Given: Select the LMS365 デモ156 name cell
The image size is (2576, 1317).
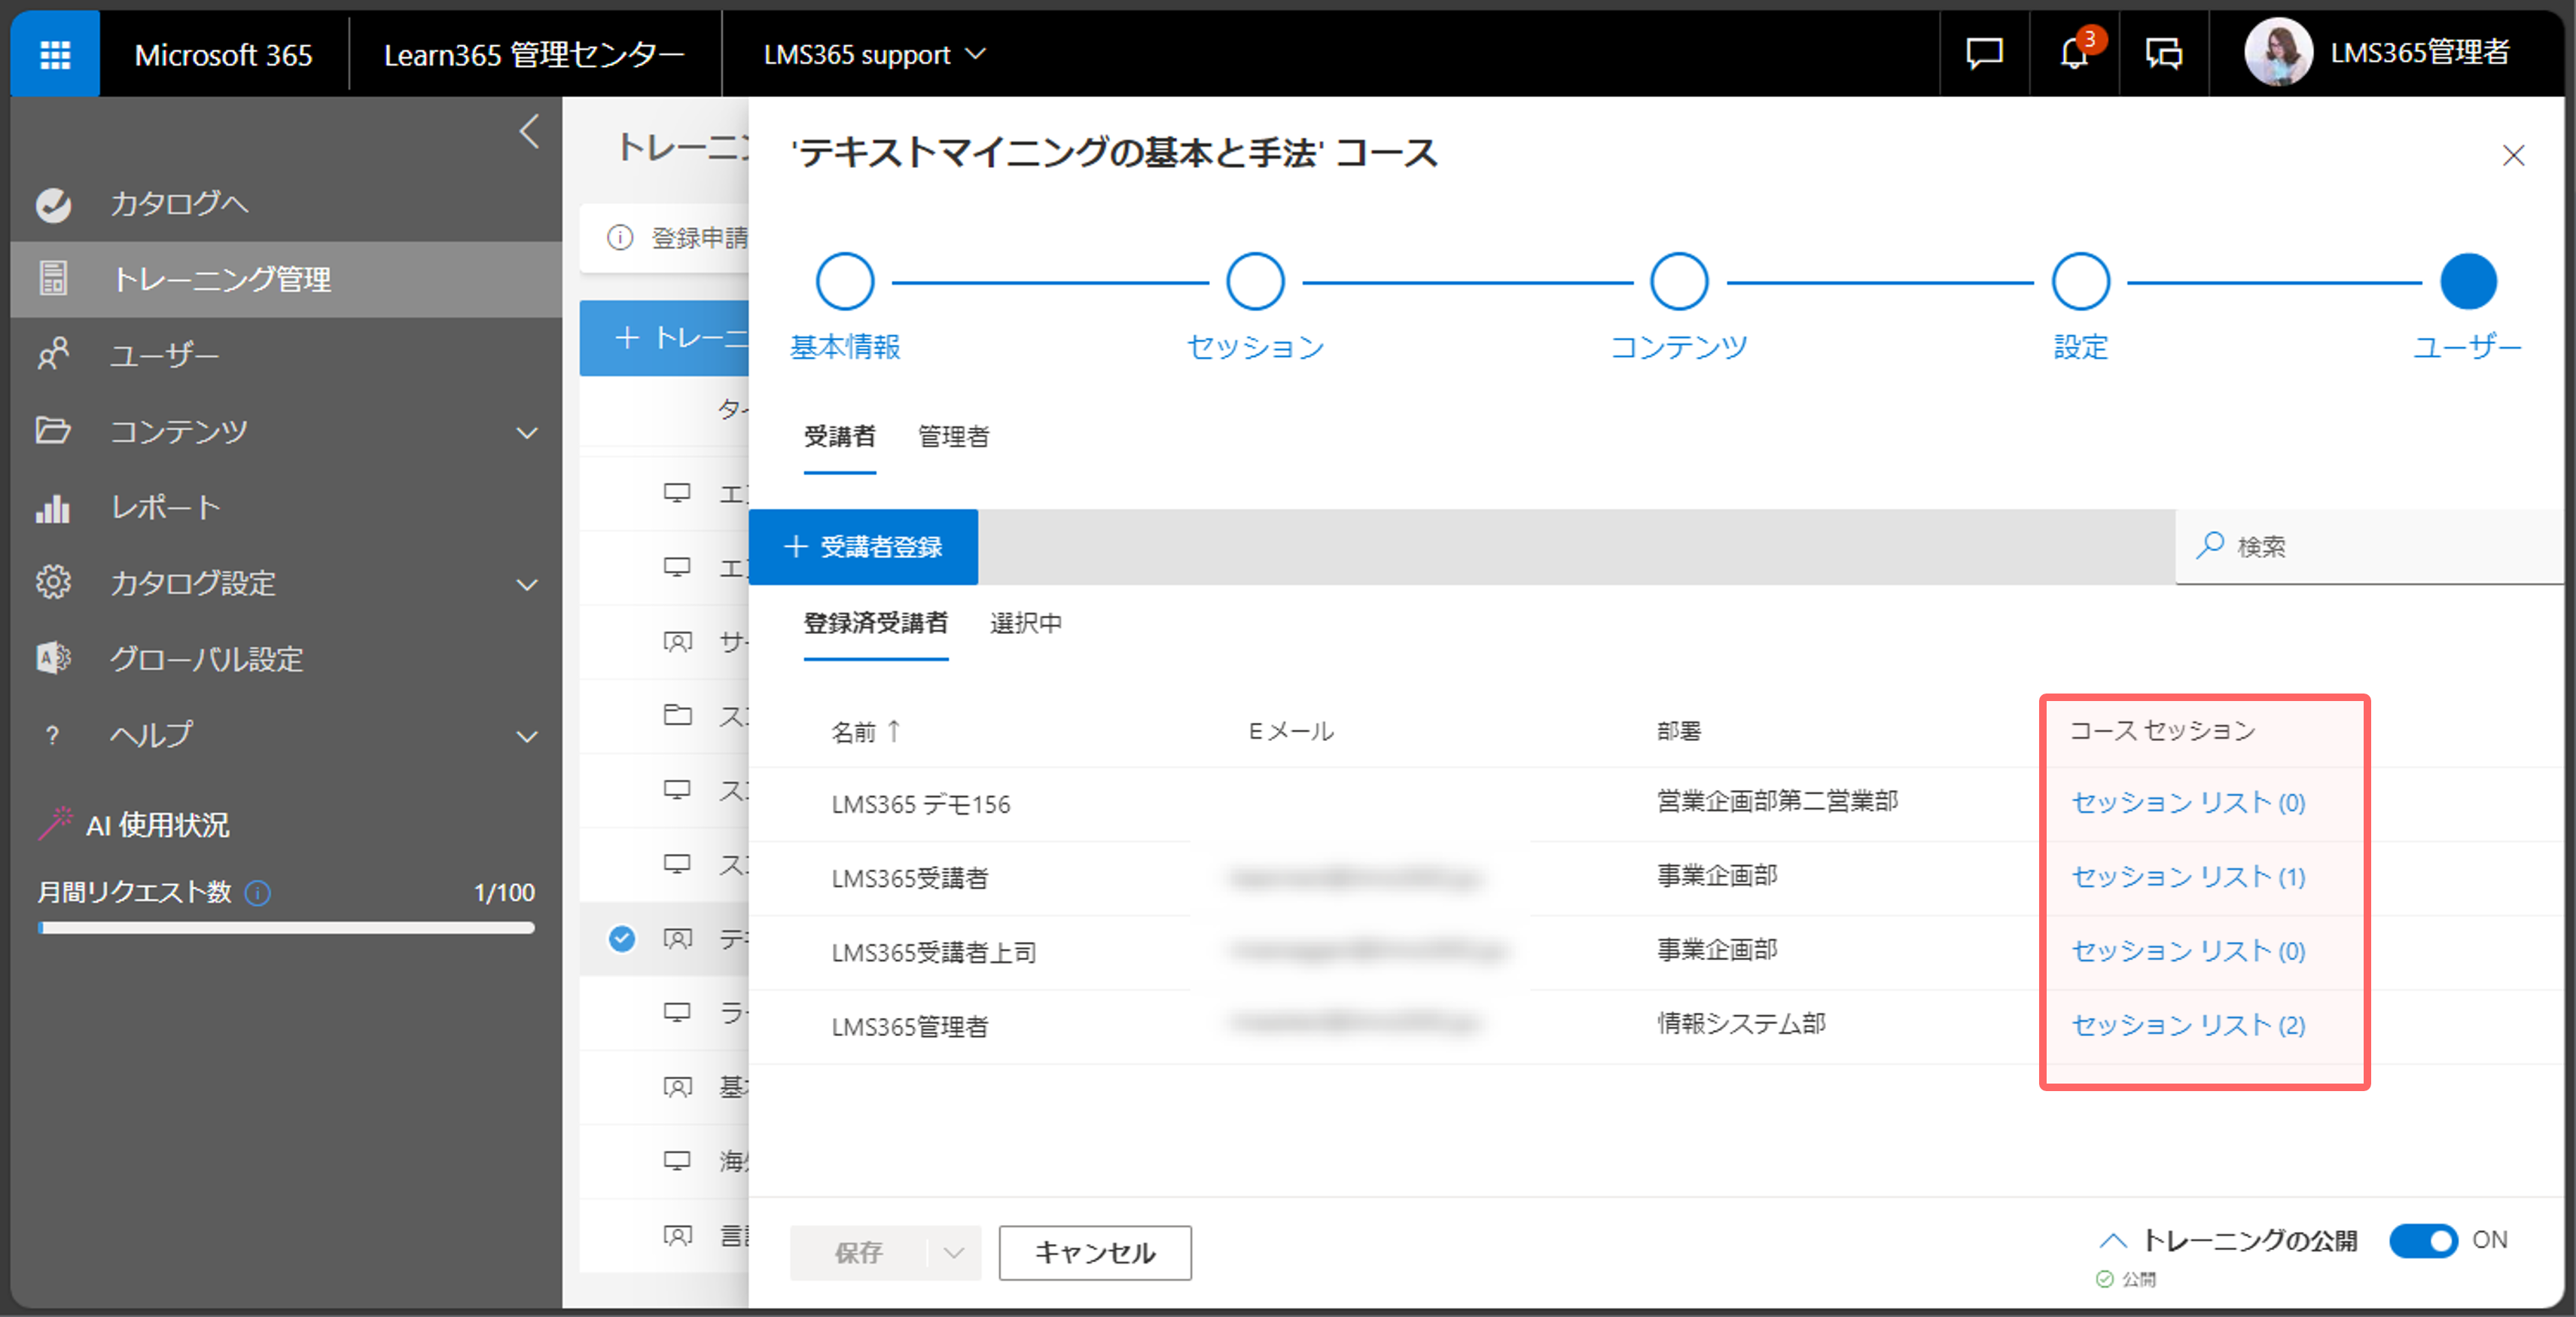Looking at the screenshot, I should (921, 804).
